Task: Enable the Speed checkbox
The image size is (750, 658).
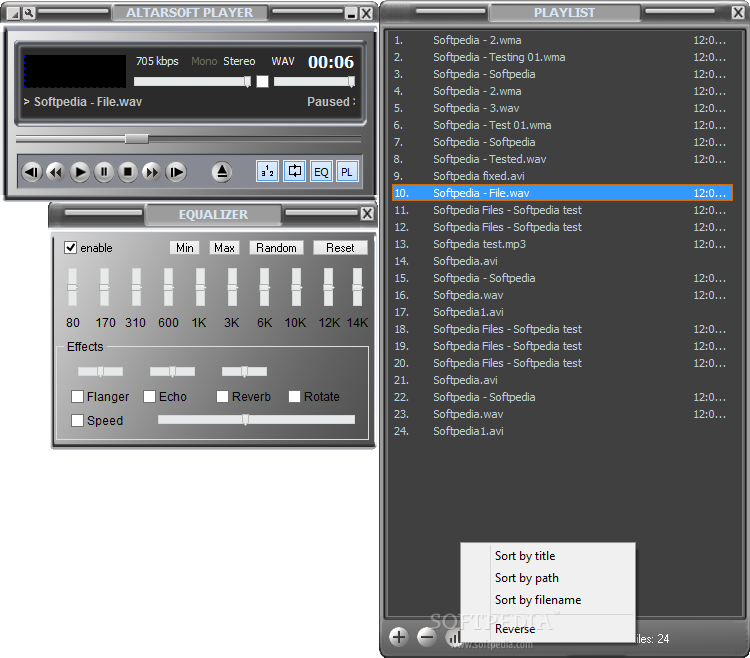Action: 77,420
